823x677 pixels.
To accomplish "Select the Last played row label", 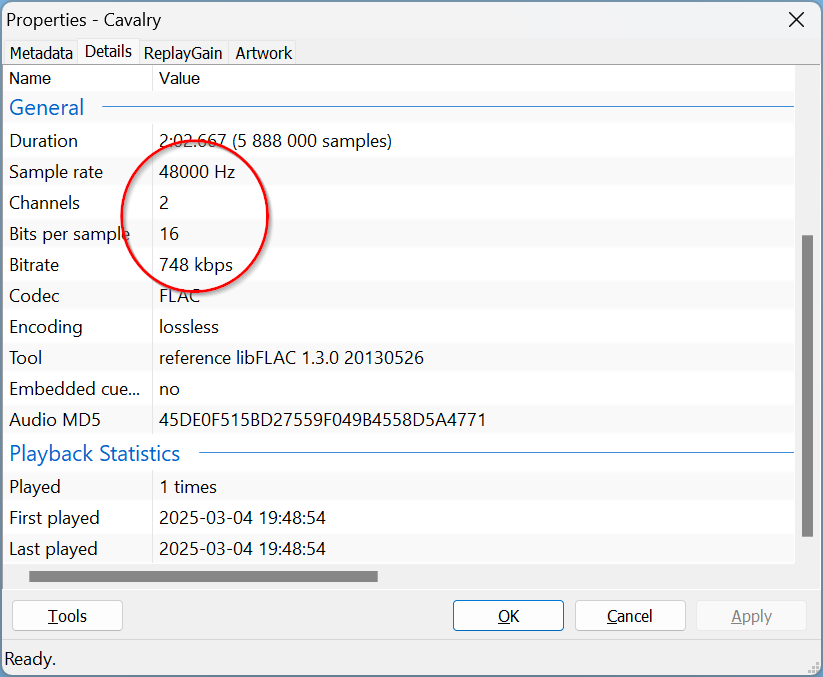I will click(54, 548).
